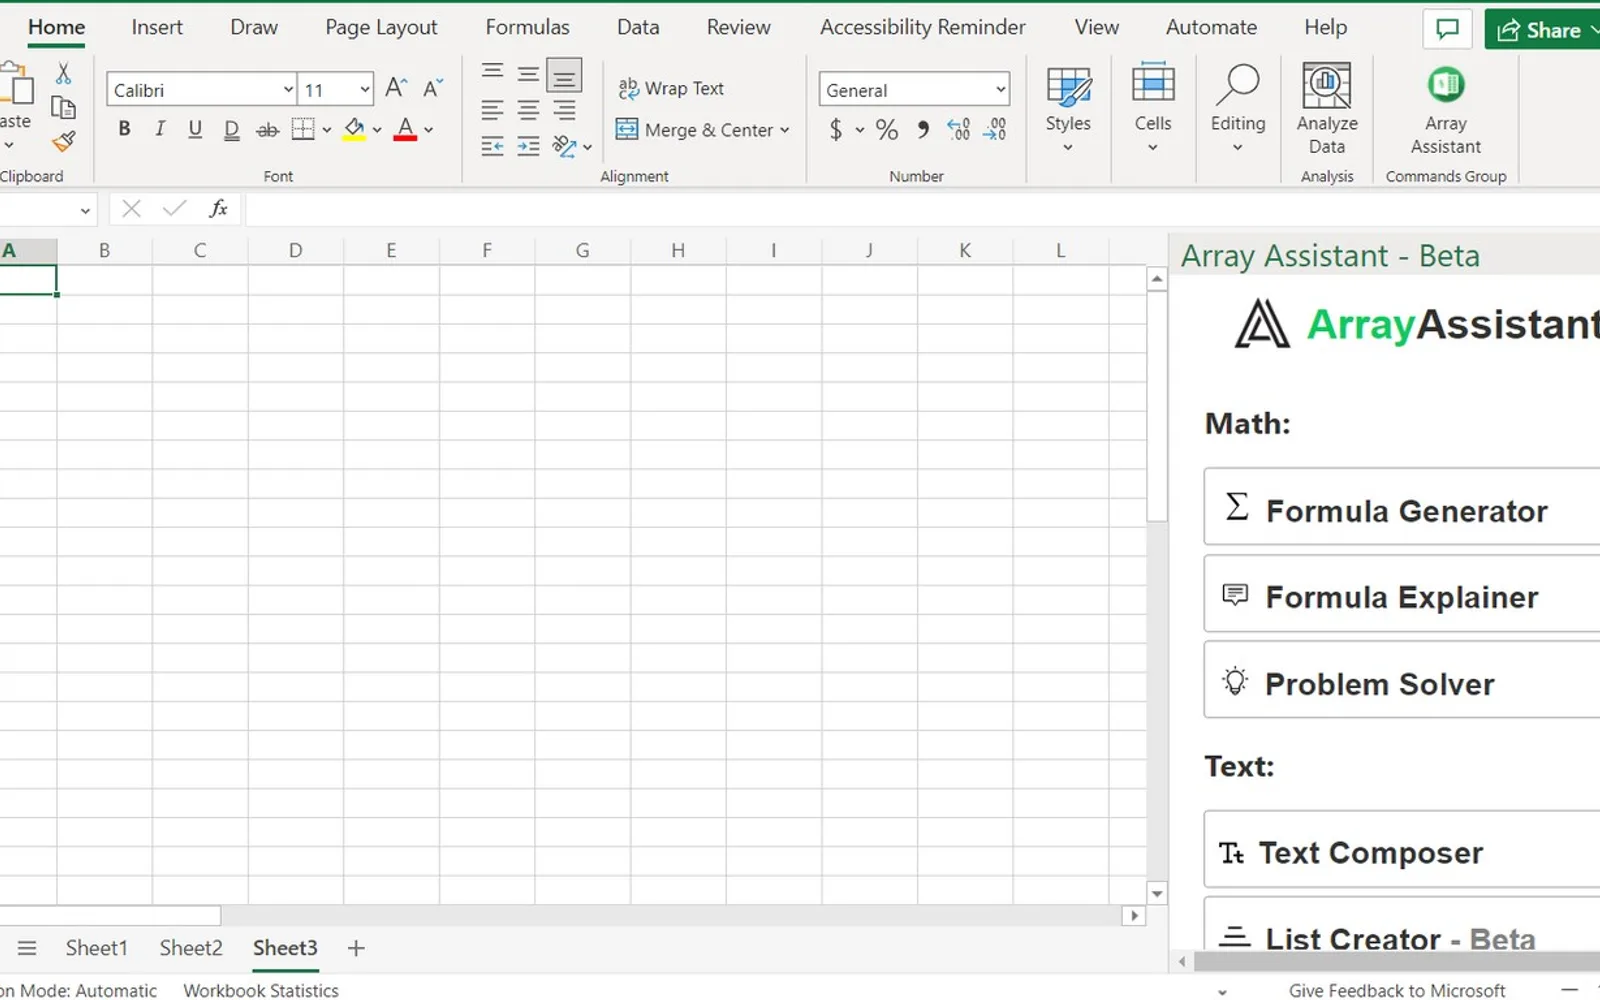Toggle bottom vertical alignment
This screenshot has width=1600, height=1000.
[x=564, y=74]
